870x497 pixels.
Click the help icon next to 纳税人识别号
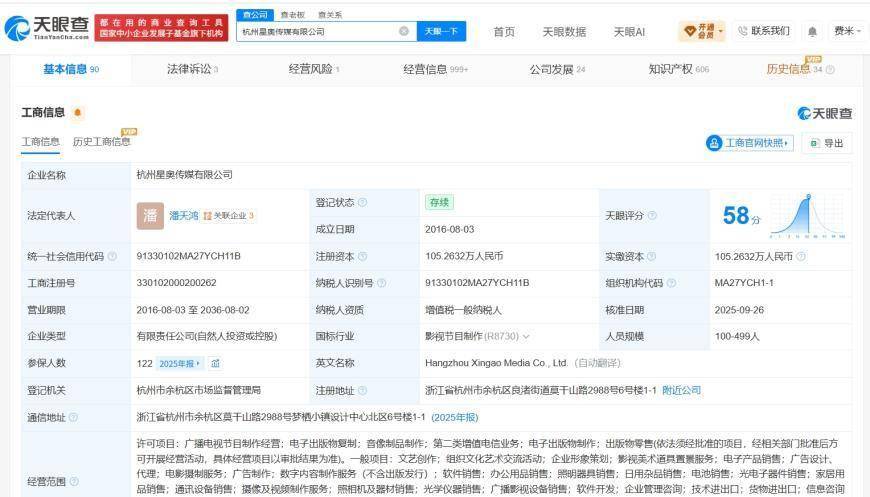click(x=382, y=283)
